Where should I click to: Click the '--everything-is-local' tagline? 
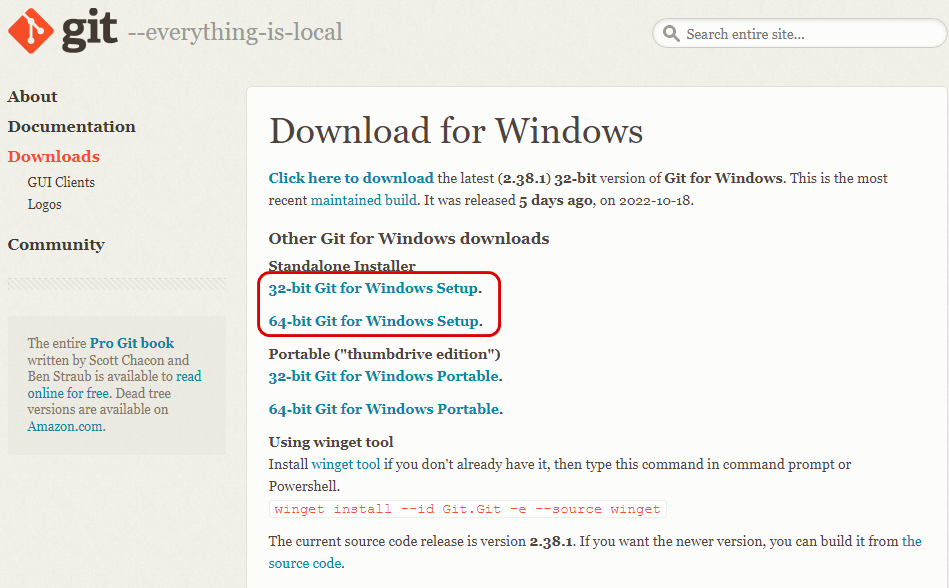click(235, 32)
